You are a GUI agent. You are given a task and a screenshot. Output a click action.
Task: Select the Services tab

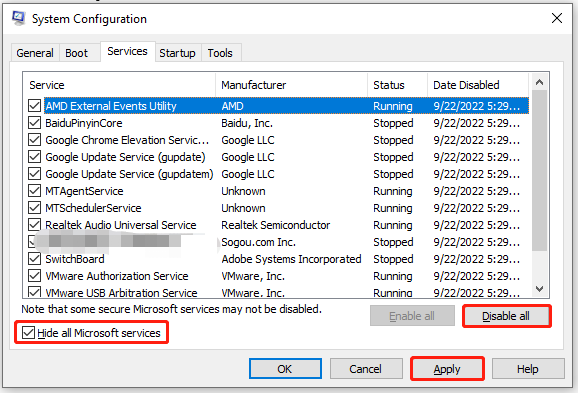coord(127,51)
